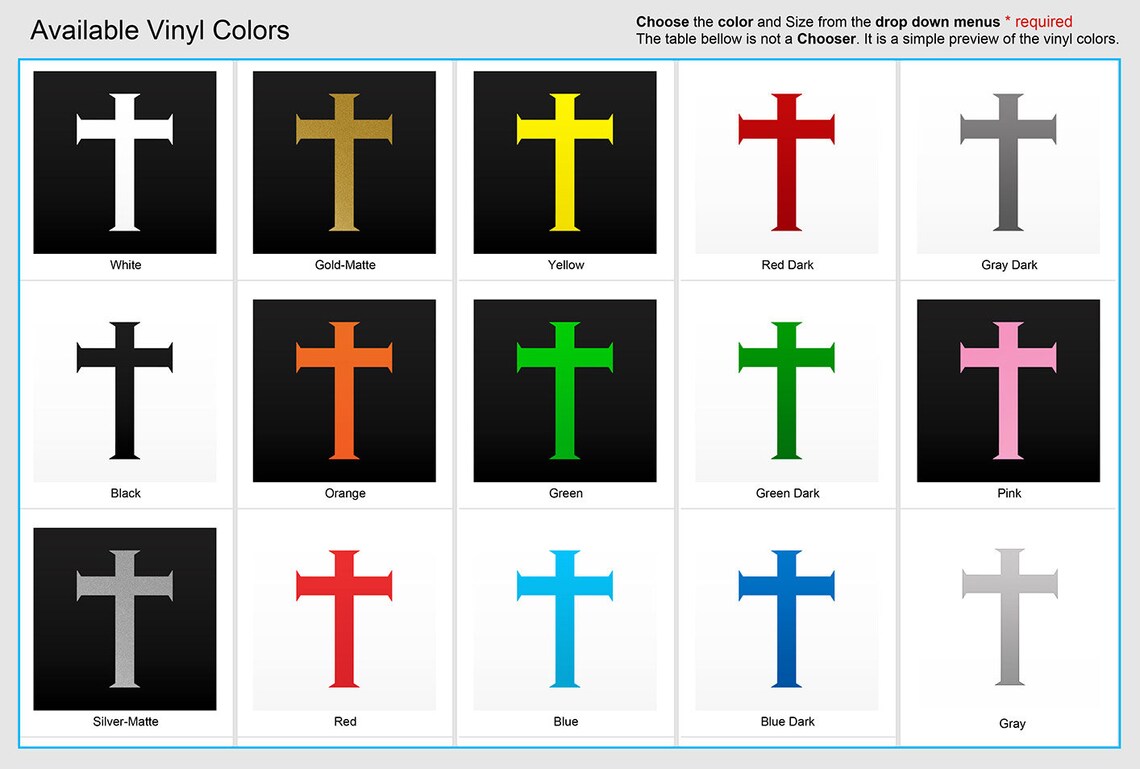Select the Gold-Matte vinyl cross swatch
Image resolution: width=1140 pixels, height=769 pixels.
(344, 162)
